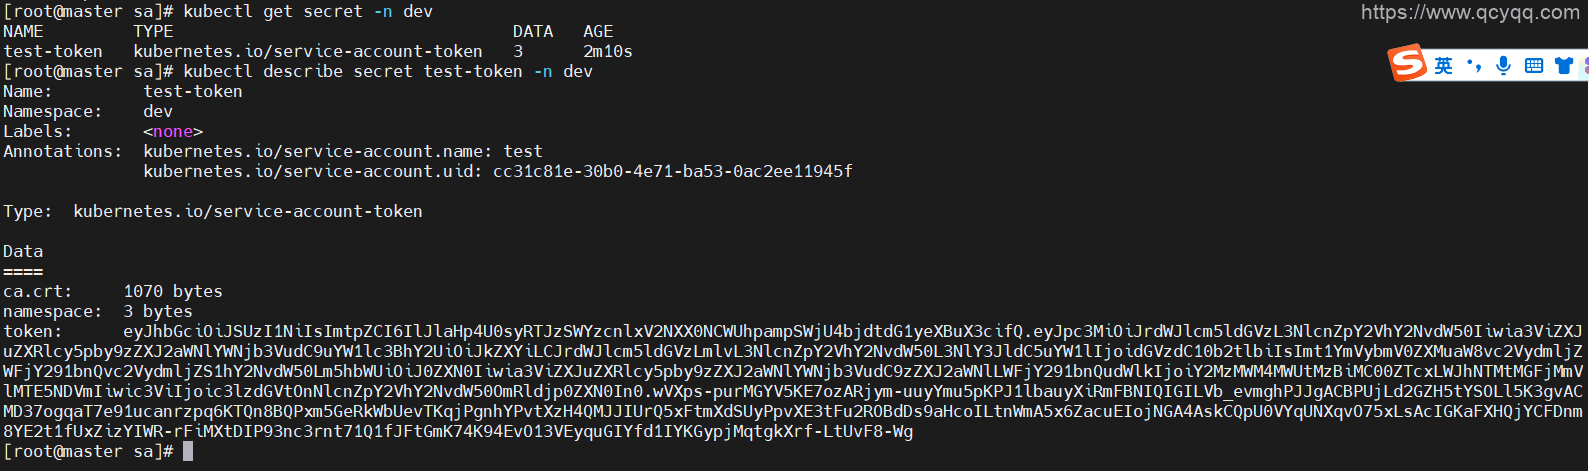Click the DATA column header
The image size is (1589, 471).
pos(533,32)
